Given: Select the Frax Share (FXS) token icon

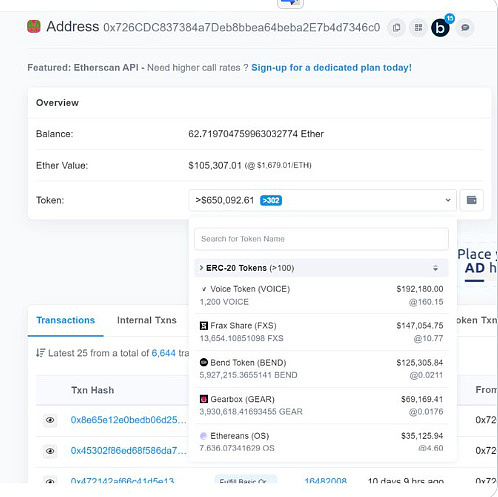Looking at the screenshot, I should click(203, 326).
